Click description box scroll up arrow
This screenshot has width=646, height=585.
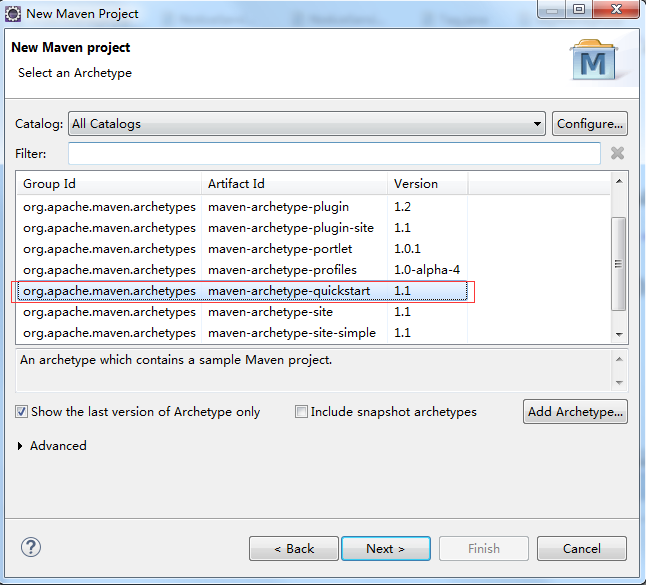pos(619,360)
